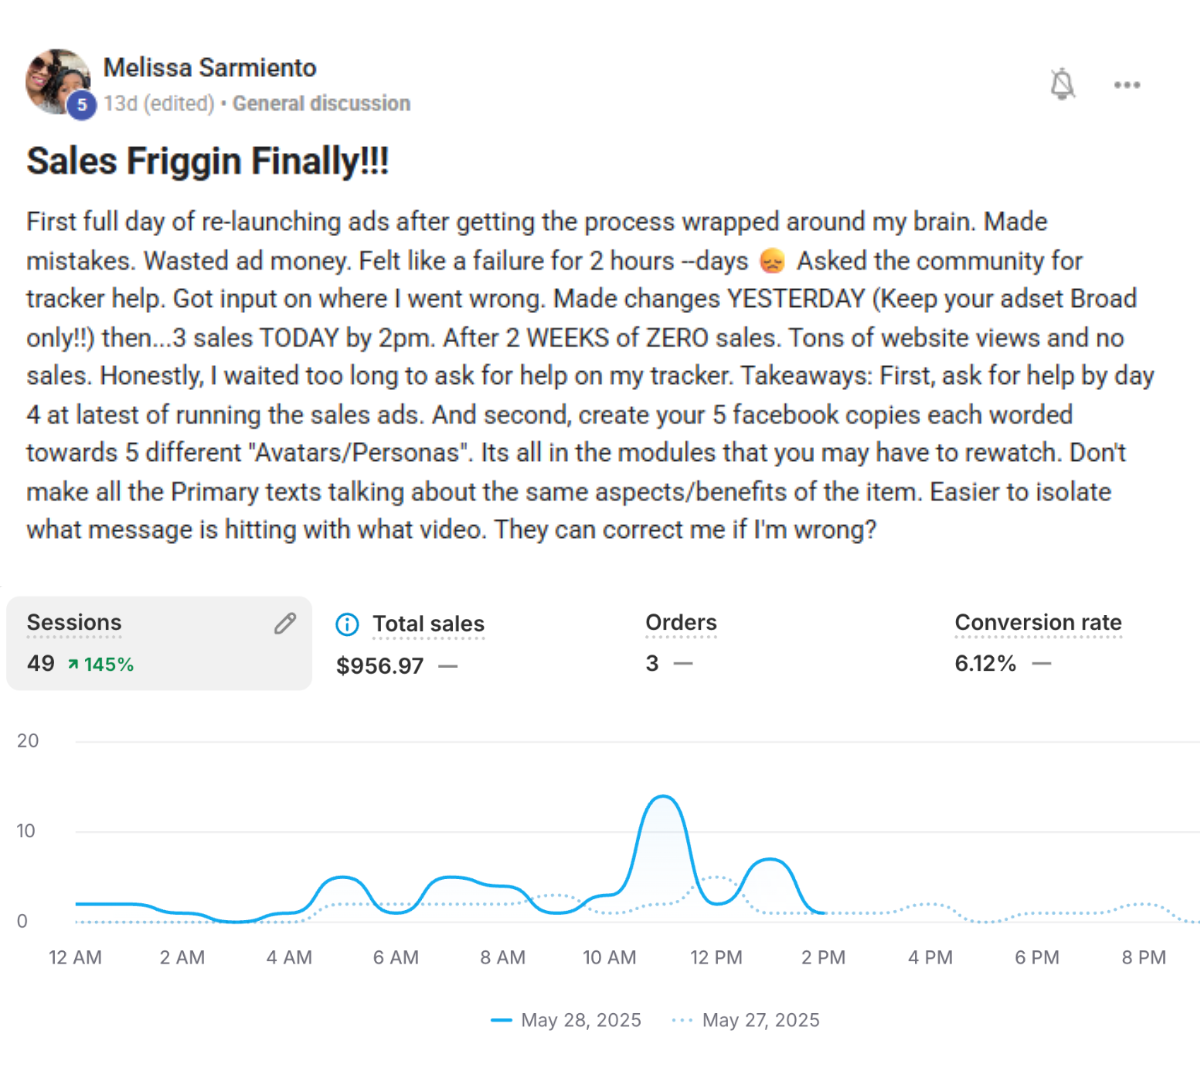
Task: Open Melissa Sarmiento's profile picture
Action: point(57,82)
